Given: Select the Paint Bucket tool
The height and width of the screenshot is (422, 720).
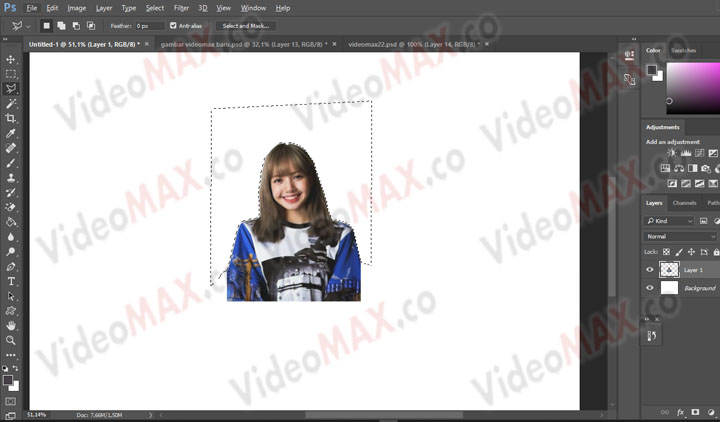Looking at the screenshot, I should [11, 222].
